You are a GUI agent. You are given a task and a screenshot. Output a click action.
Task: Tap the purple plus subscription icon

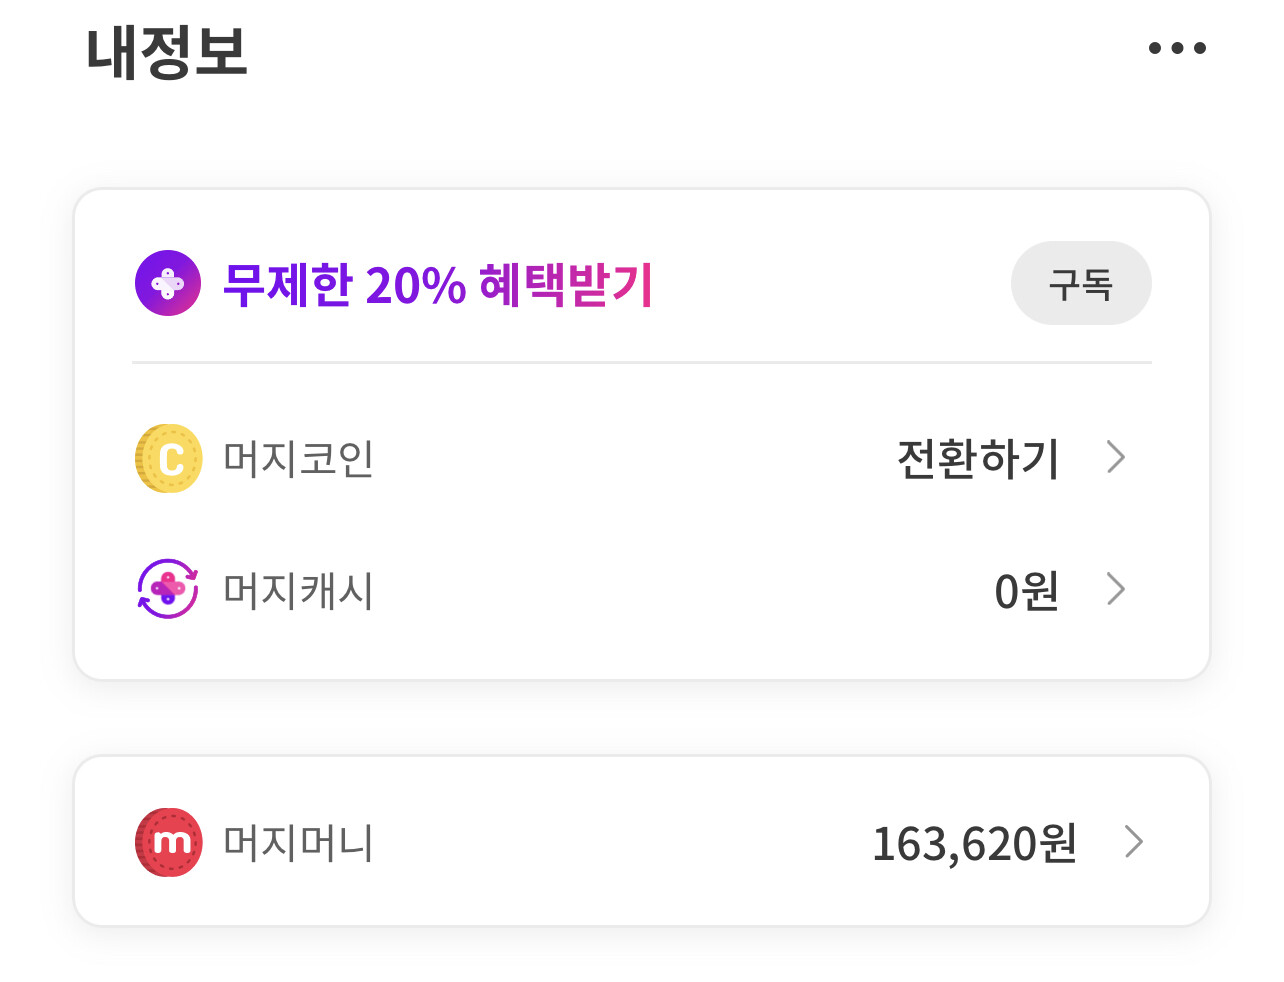pyautogui.click(x=168, y=283)
